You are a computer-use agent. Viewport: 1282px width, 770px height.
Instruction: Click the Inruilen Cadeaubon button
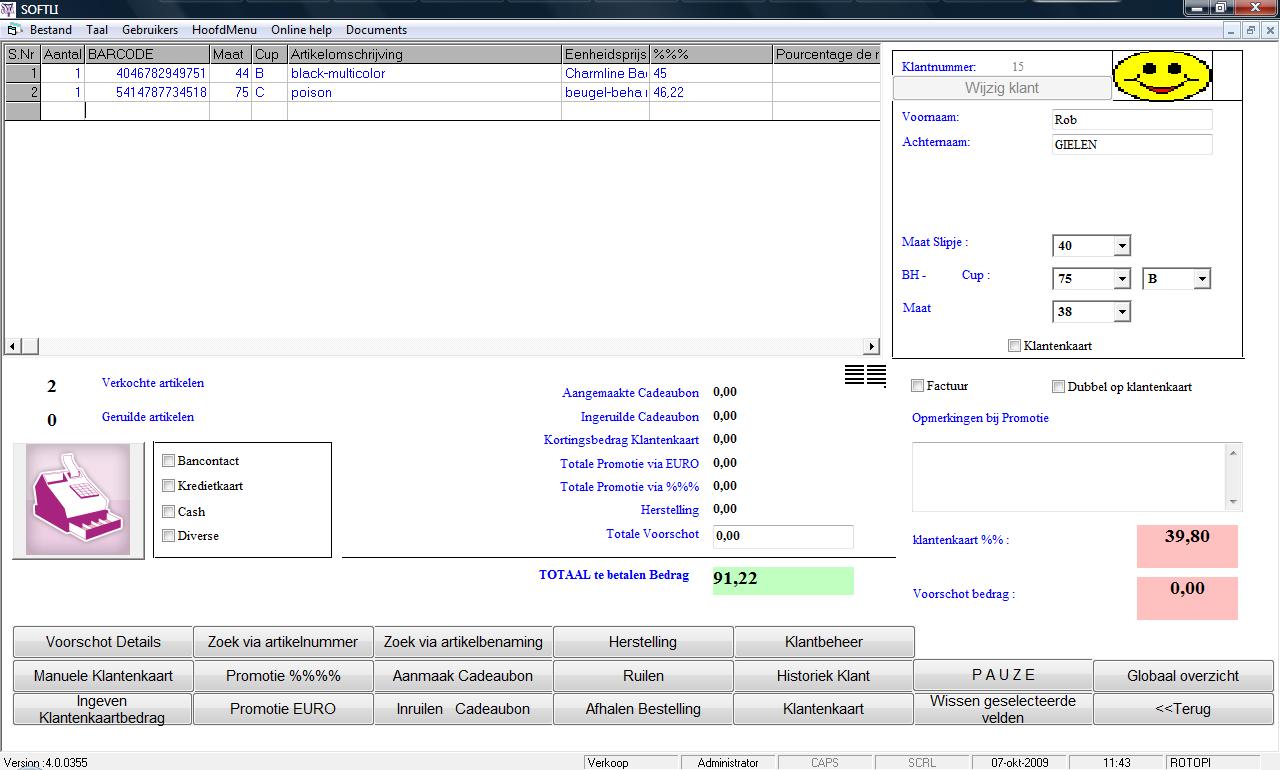pyautogui.click(x=463, y=709)
